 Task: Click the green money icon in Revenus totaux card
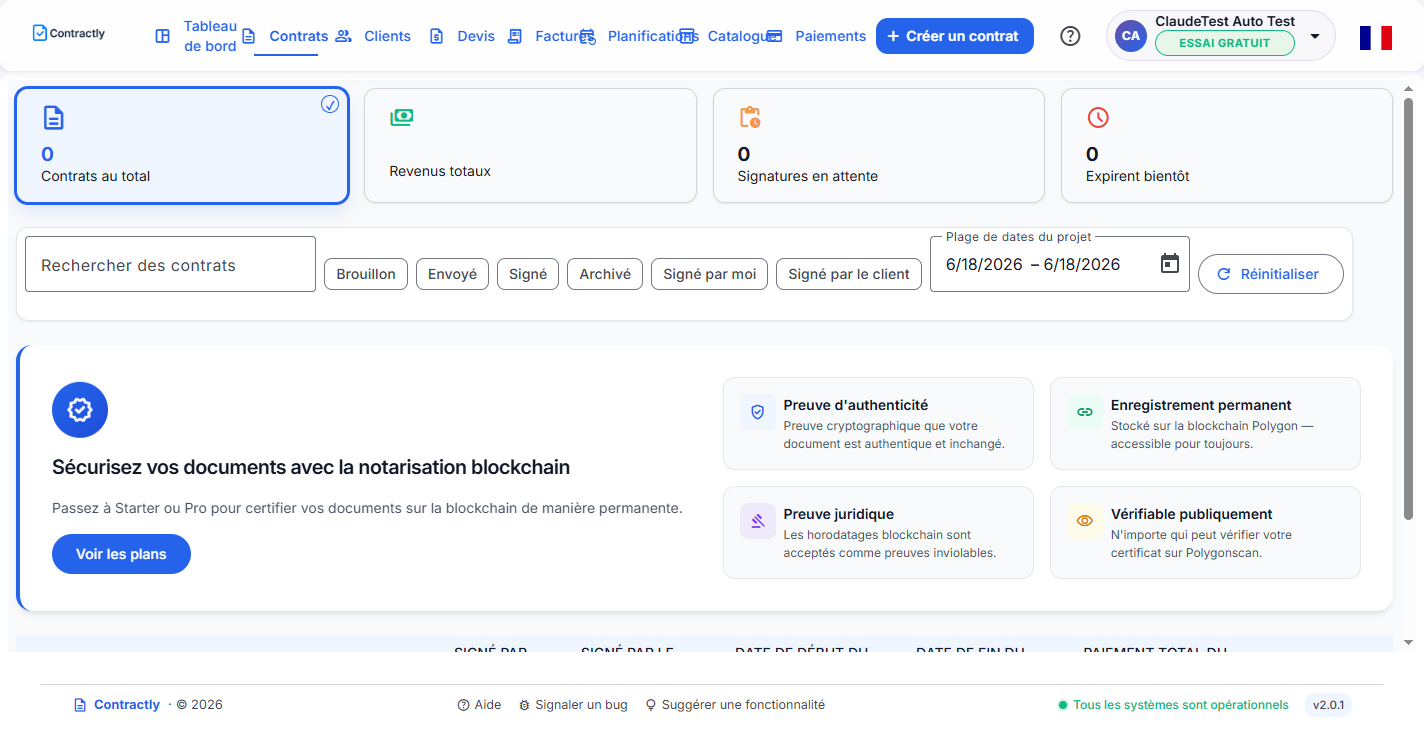[401, 117]
